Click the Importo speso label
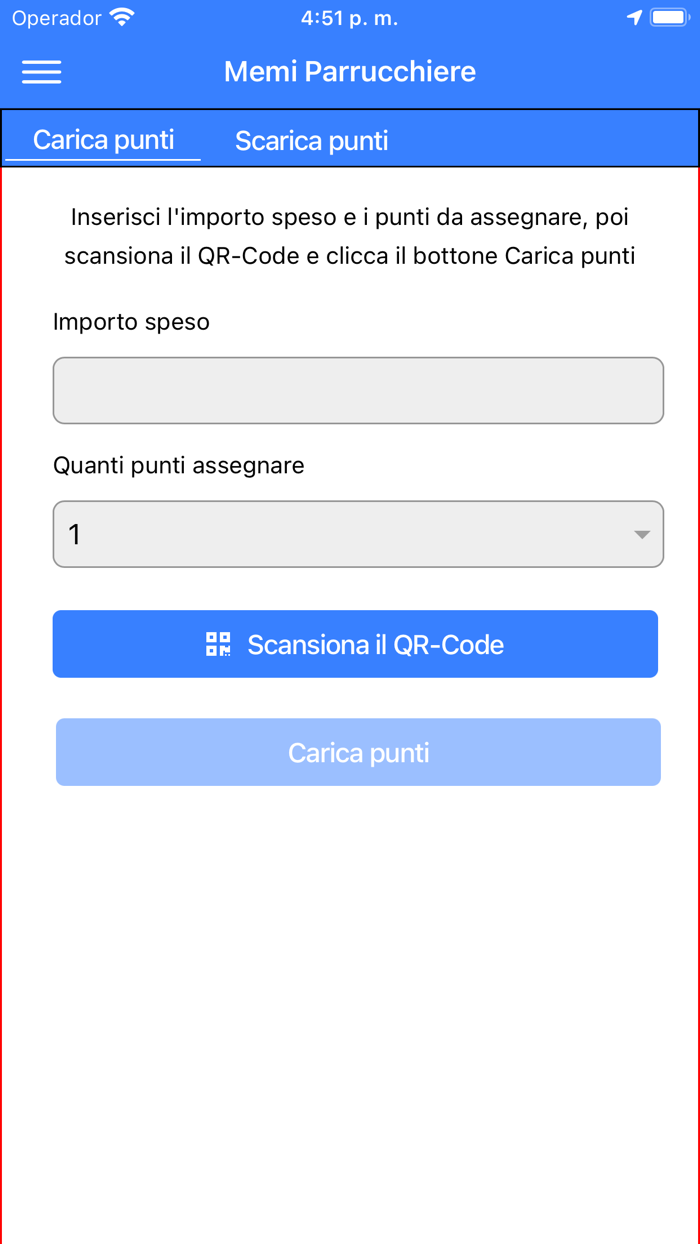The height and width of the screenshot is (1244, 700). click(x=131, y=321)
